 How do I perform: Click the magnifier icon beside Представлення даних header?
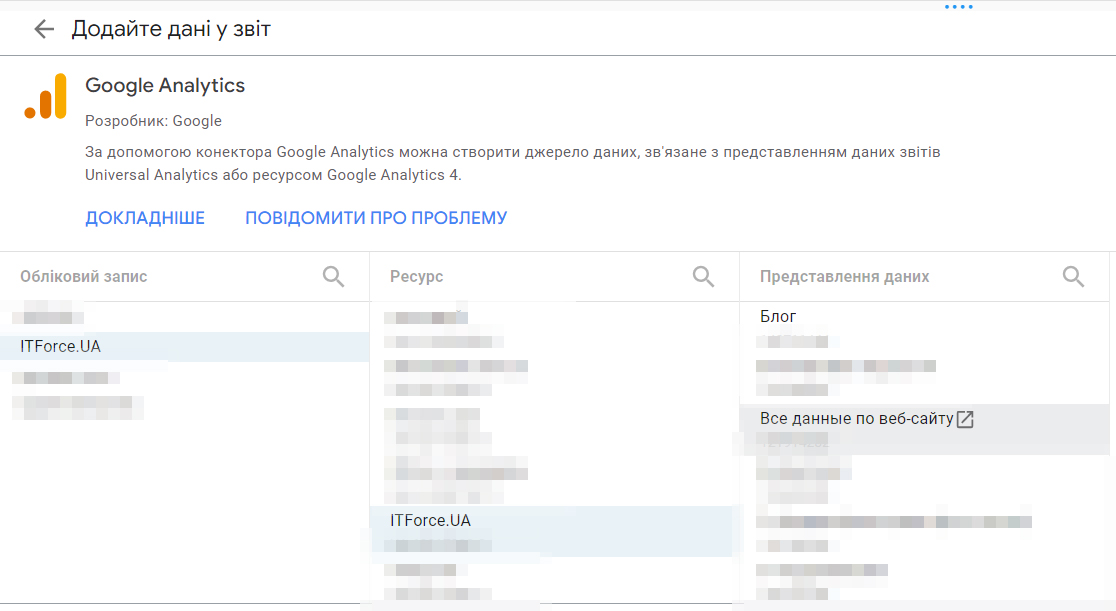(x=1073, y=276)
